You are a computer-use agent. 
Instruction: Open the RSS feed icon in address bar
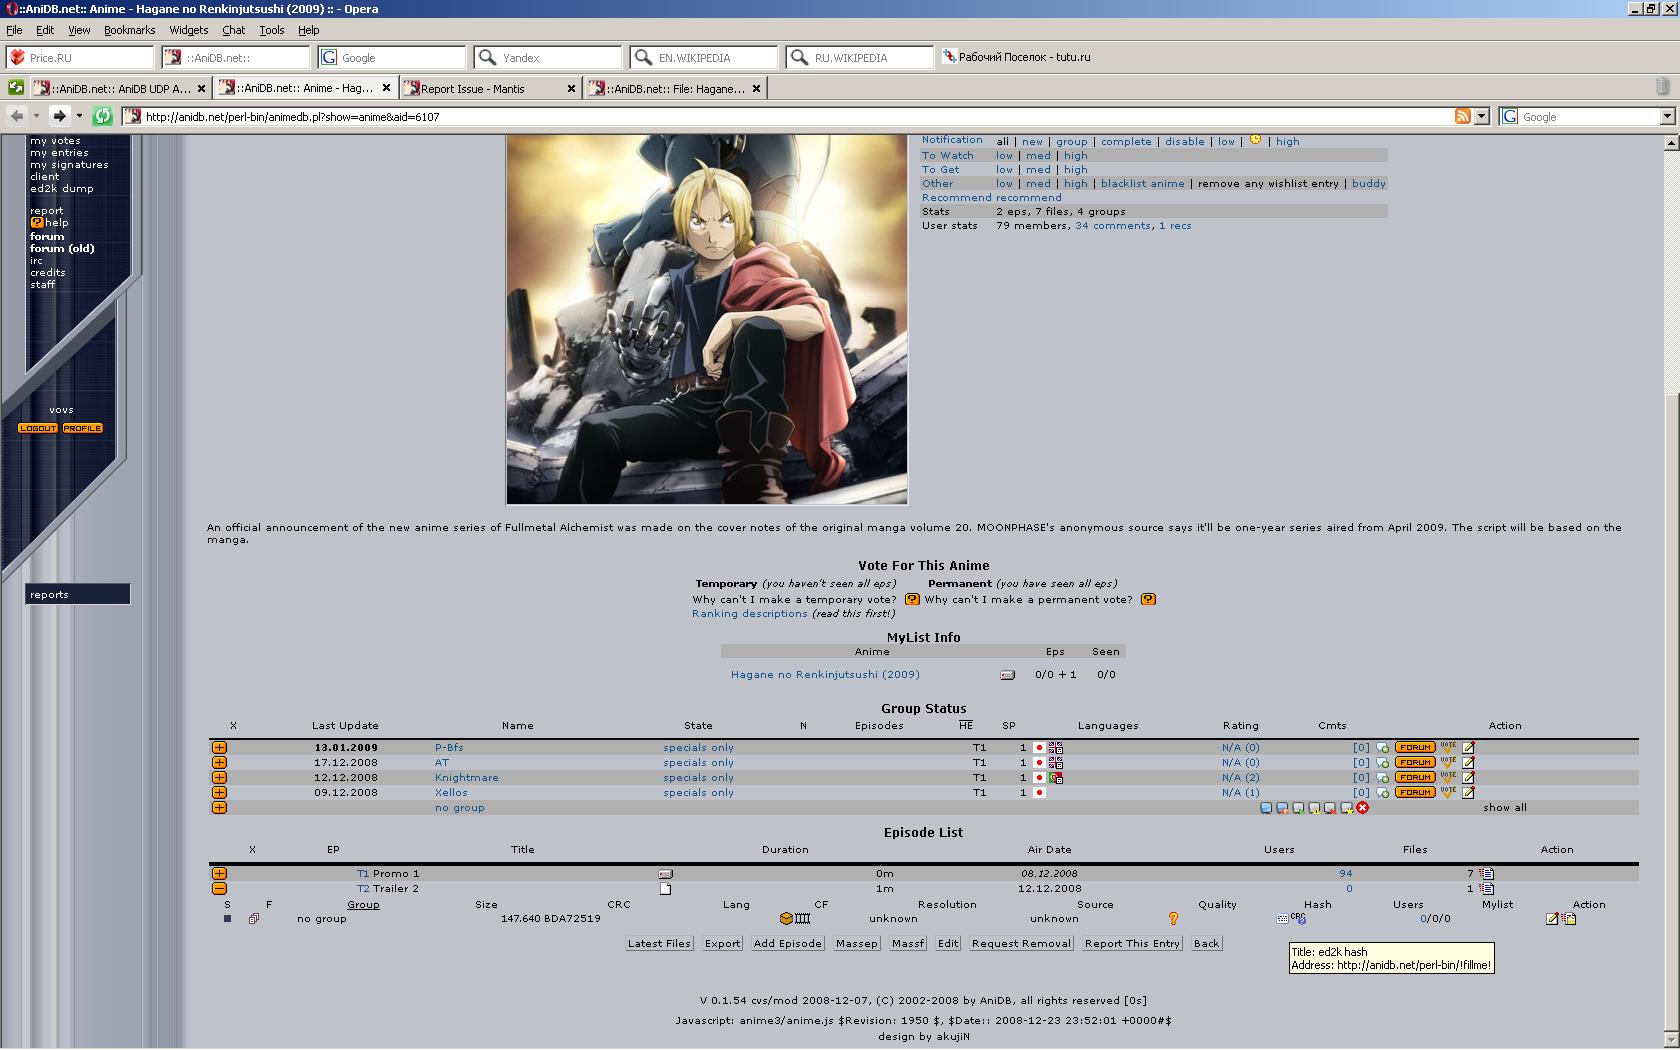1462,117
